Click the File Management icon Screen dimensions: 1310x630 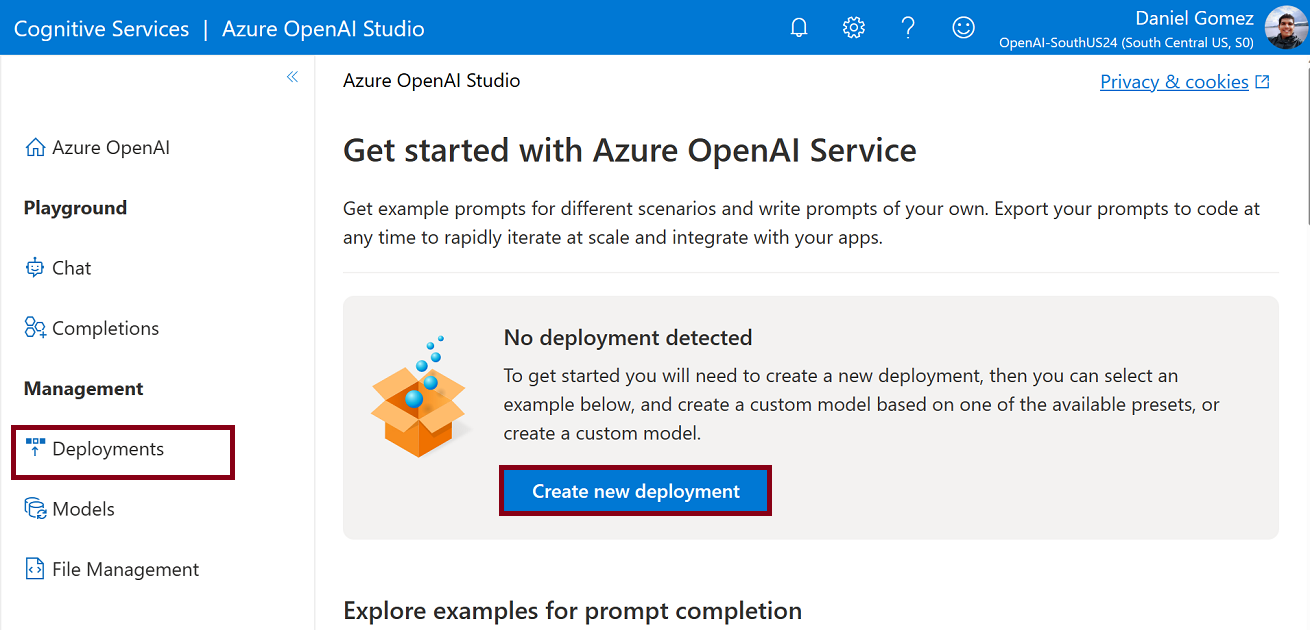tap(35, 569)
